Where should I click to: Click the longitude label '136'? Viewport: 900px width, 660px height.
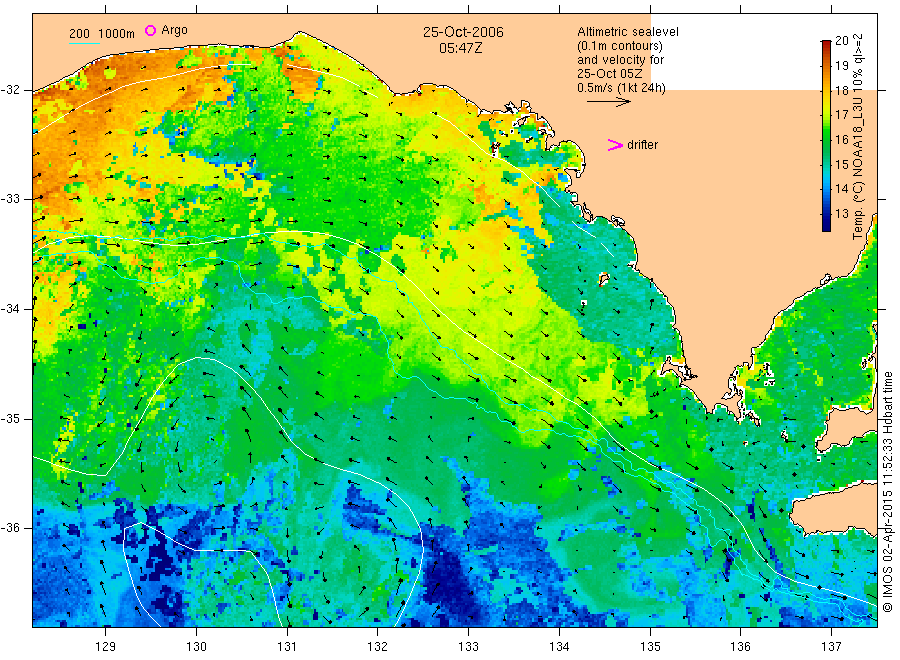[x=740, y=647]
